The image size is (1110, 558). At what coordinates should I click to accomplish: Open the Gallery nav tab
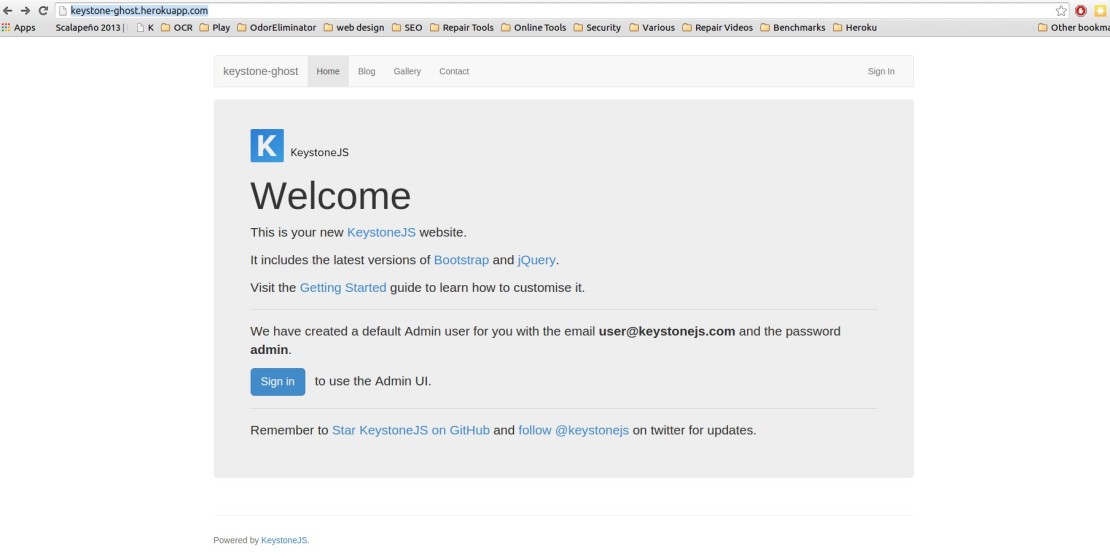[x=407, y=71]
